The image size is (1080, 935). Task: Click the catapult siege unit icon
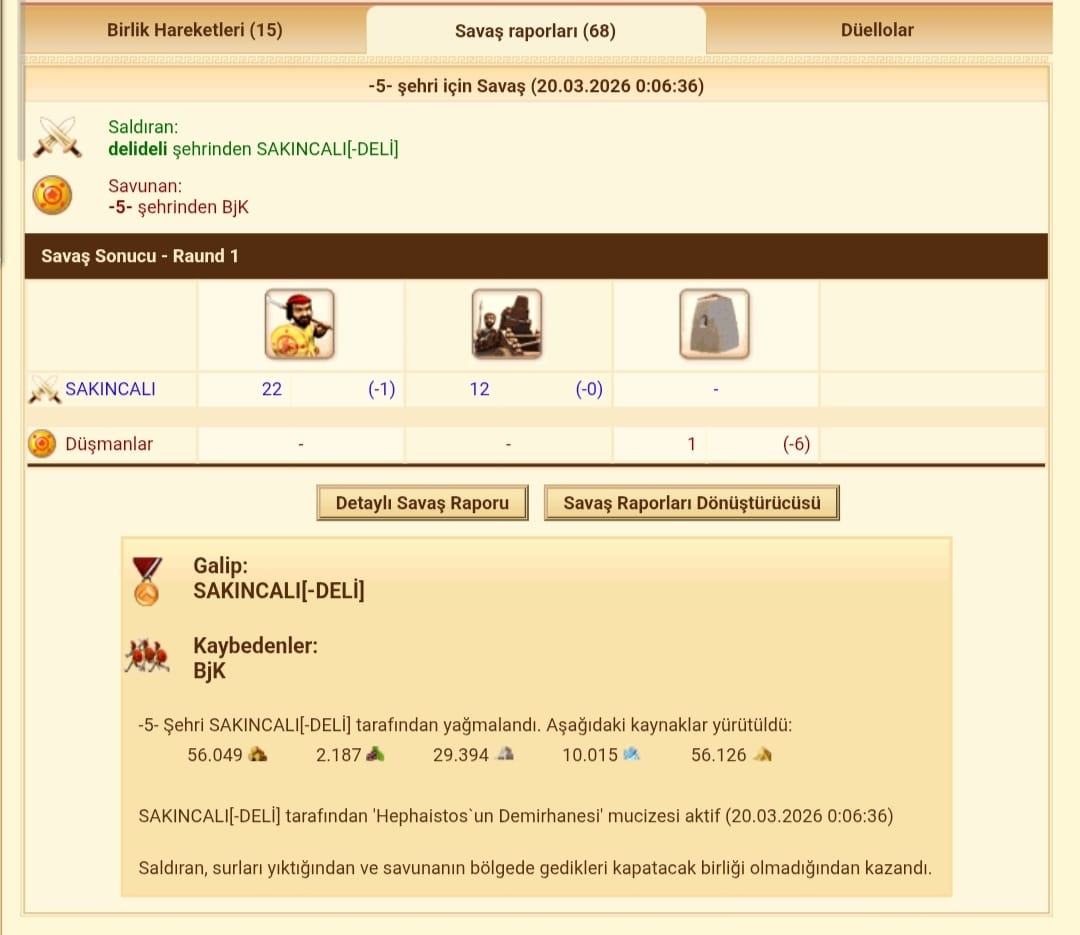pyautogui.click(x=507, y=324)
